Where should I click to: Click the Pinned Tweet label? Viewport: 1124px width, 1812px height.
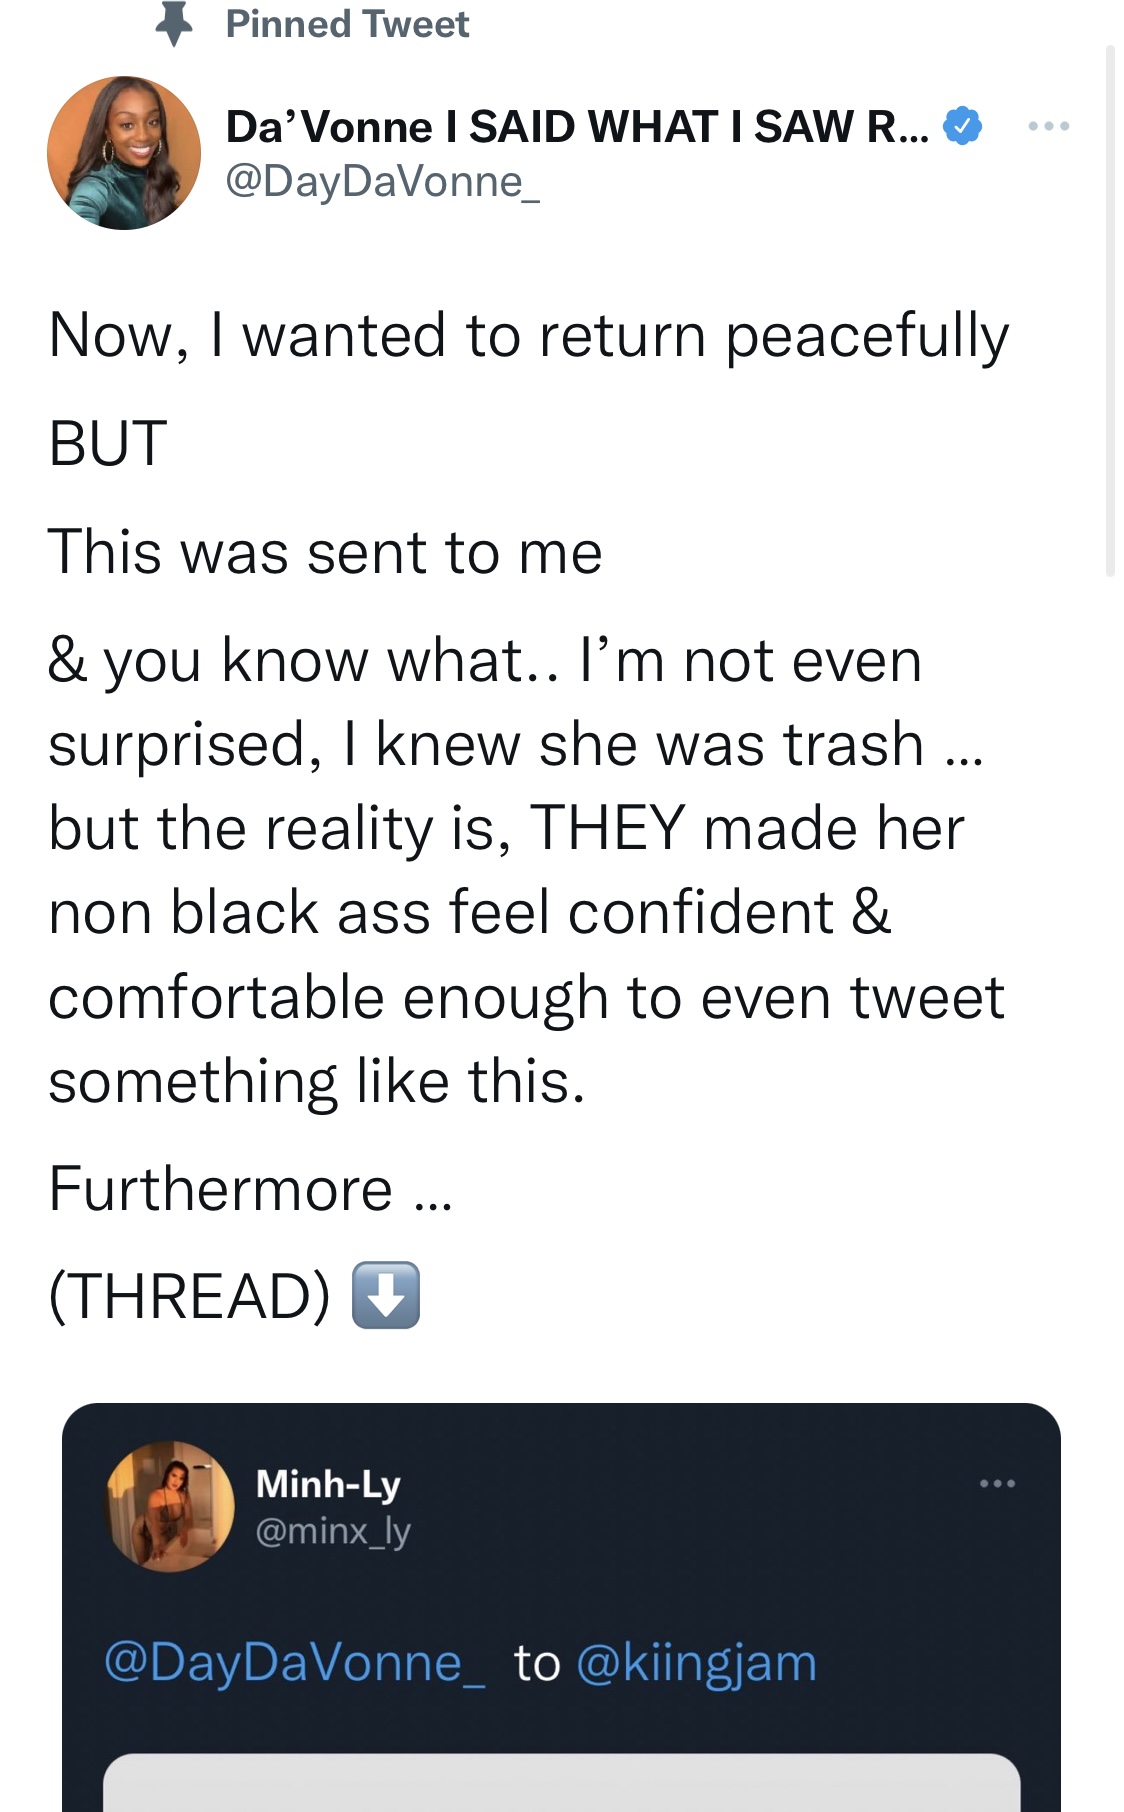(x=347, y=24)
